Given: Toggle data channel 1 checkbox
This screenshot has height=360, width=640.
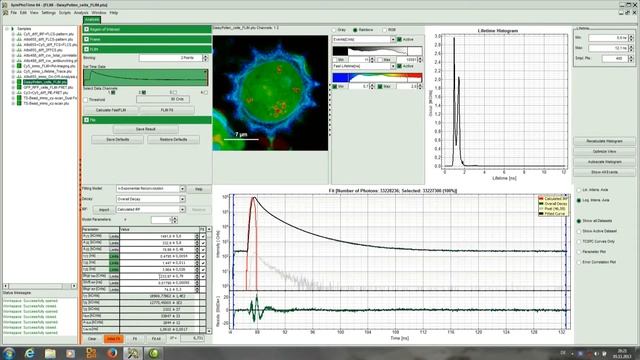Looking at the screenshot, I should (113, 93).
